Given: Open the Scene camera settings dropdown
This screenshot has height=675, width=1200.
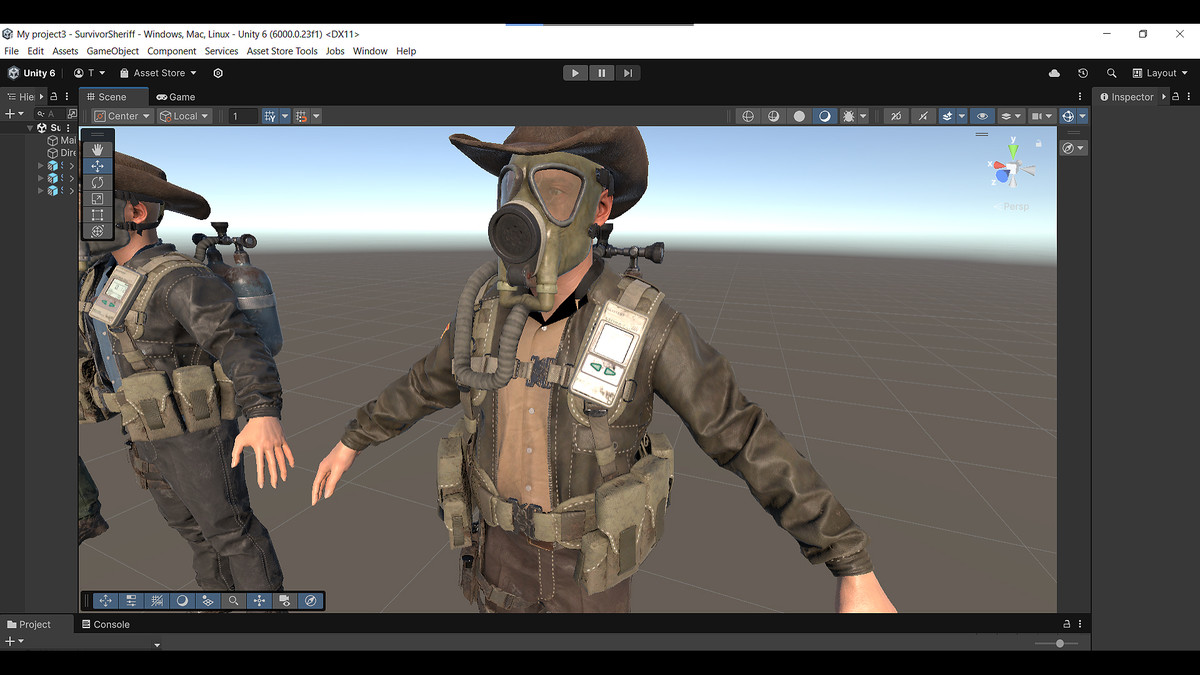Looking at the screenshot, I should coord(1042,116).
